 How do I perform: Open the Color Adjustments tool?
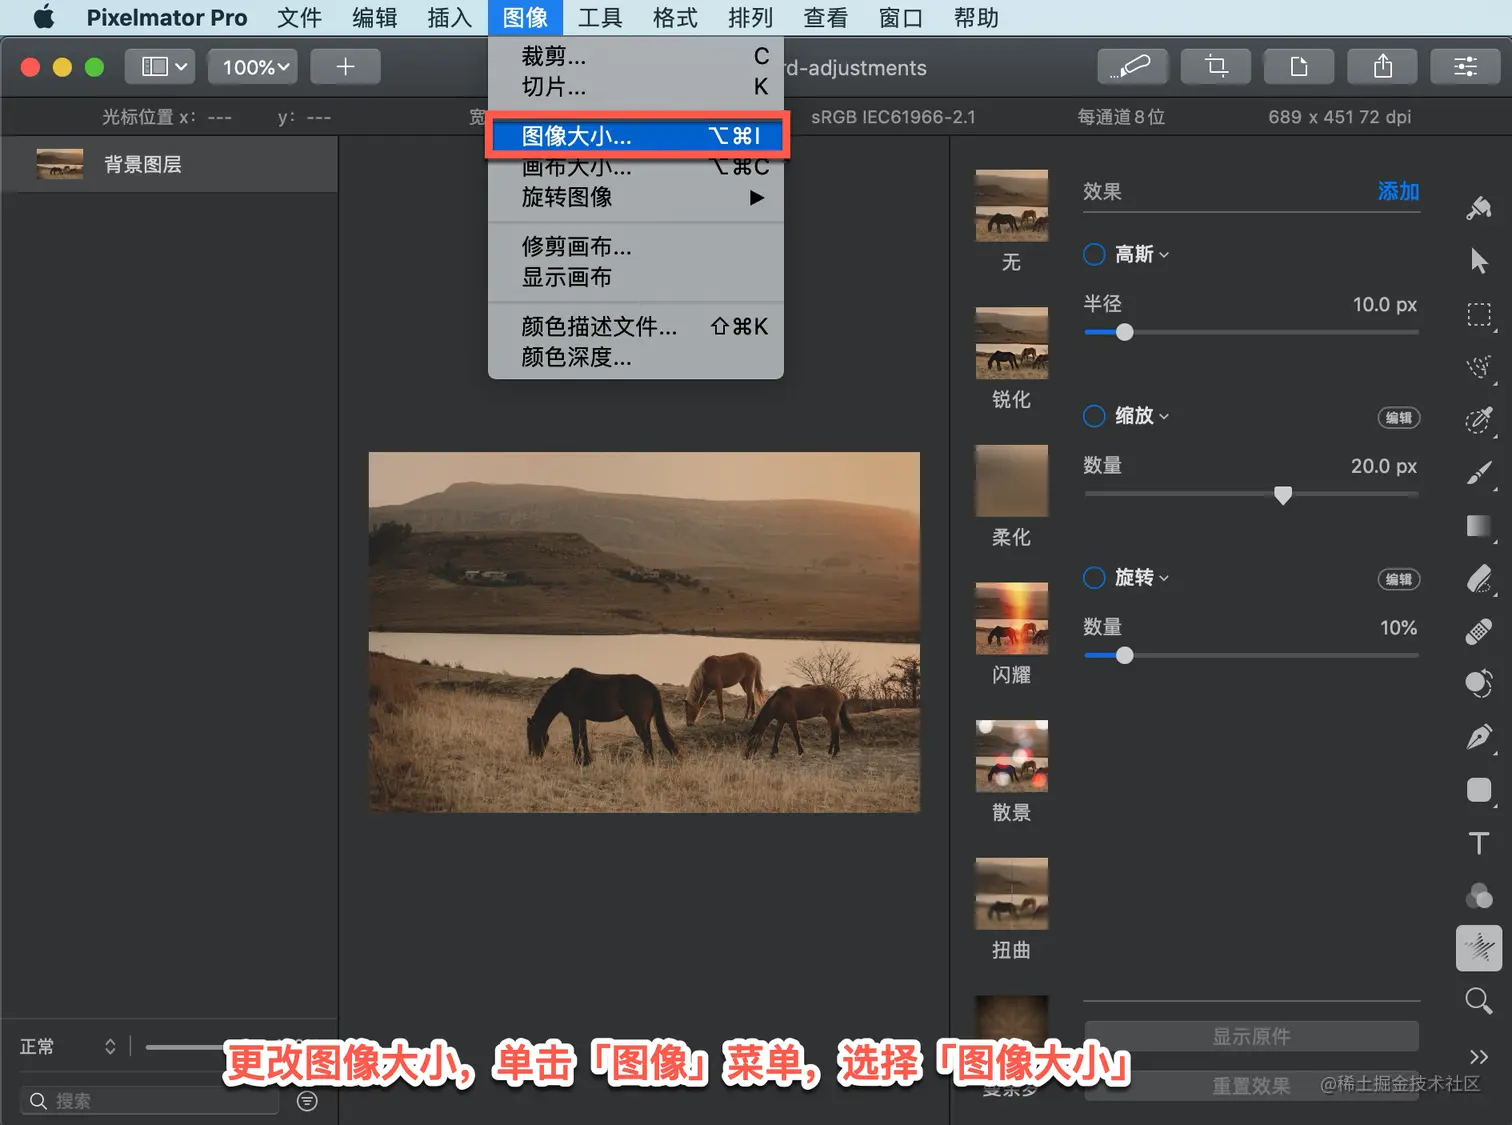coord(1479,896)
